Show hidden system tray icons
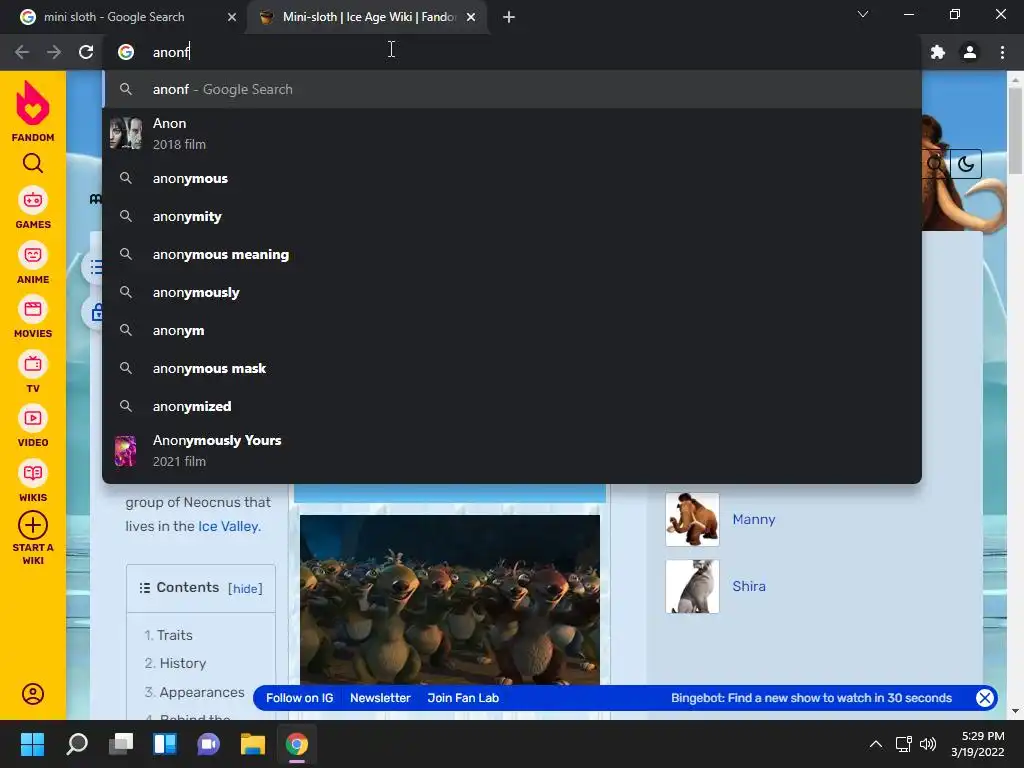This screenshot has height=768, width=1024. 876,744
